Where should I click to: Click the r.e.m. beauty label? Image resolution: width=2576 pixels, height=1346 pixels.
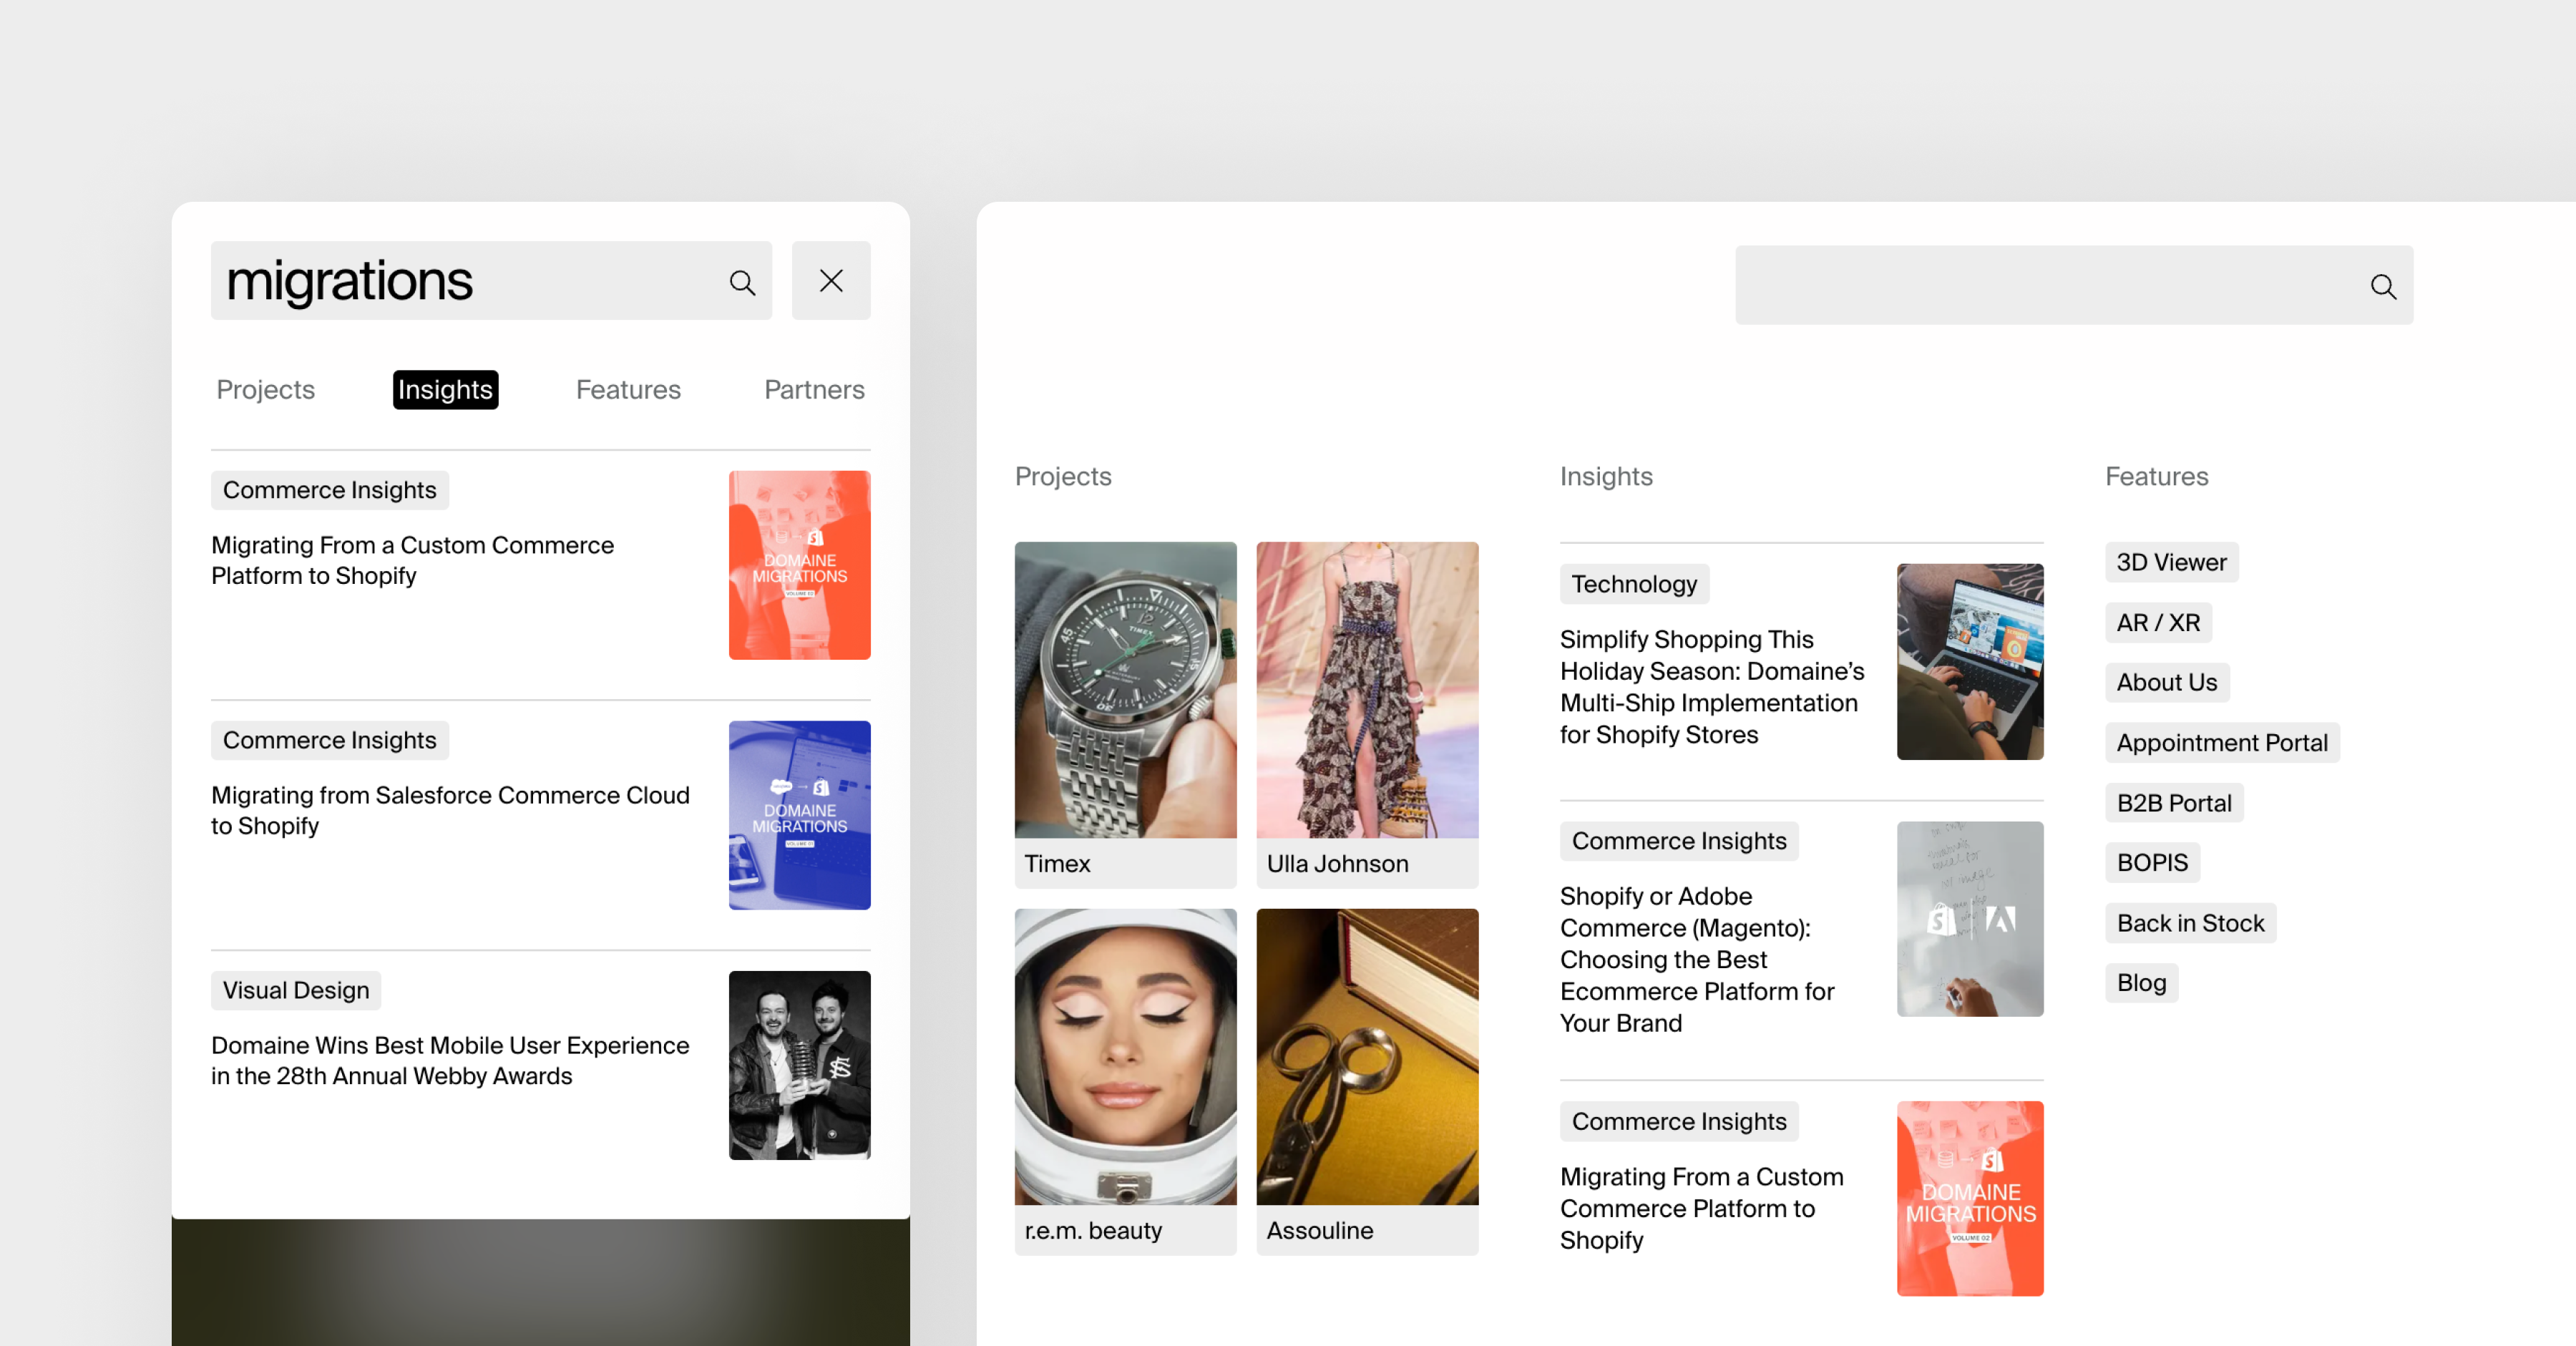[1093, 1230]
